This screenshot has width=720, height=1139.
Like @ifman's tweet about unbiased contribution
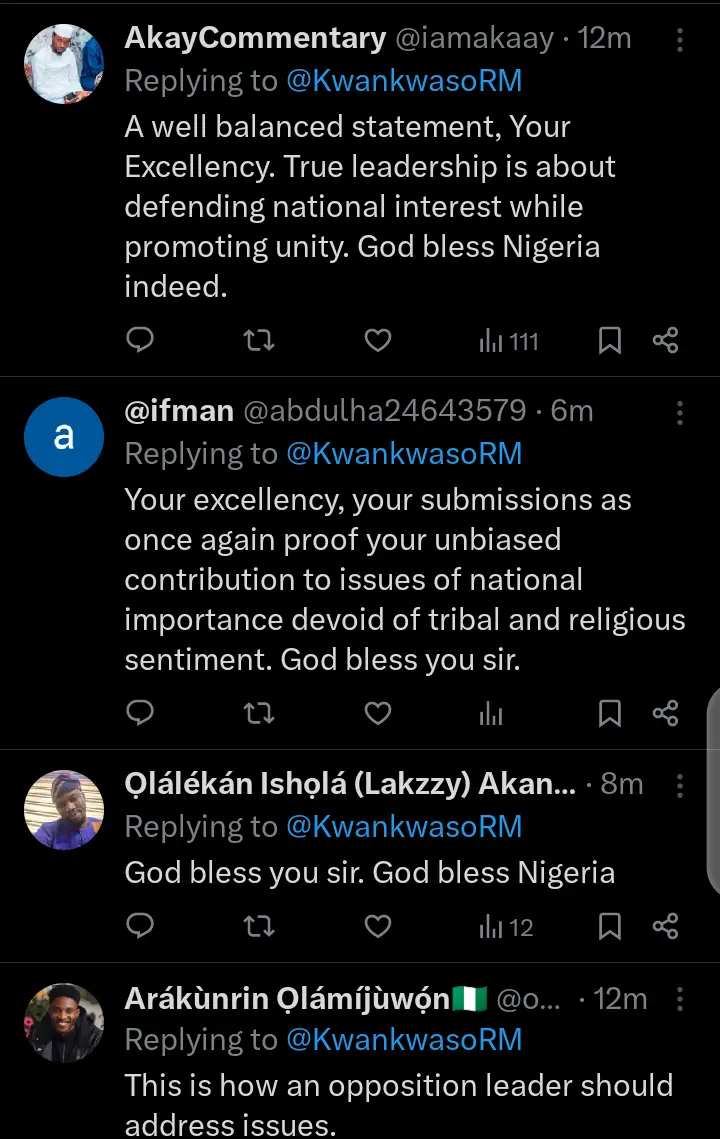[x=377, y=713]
